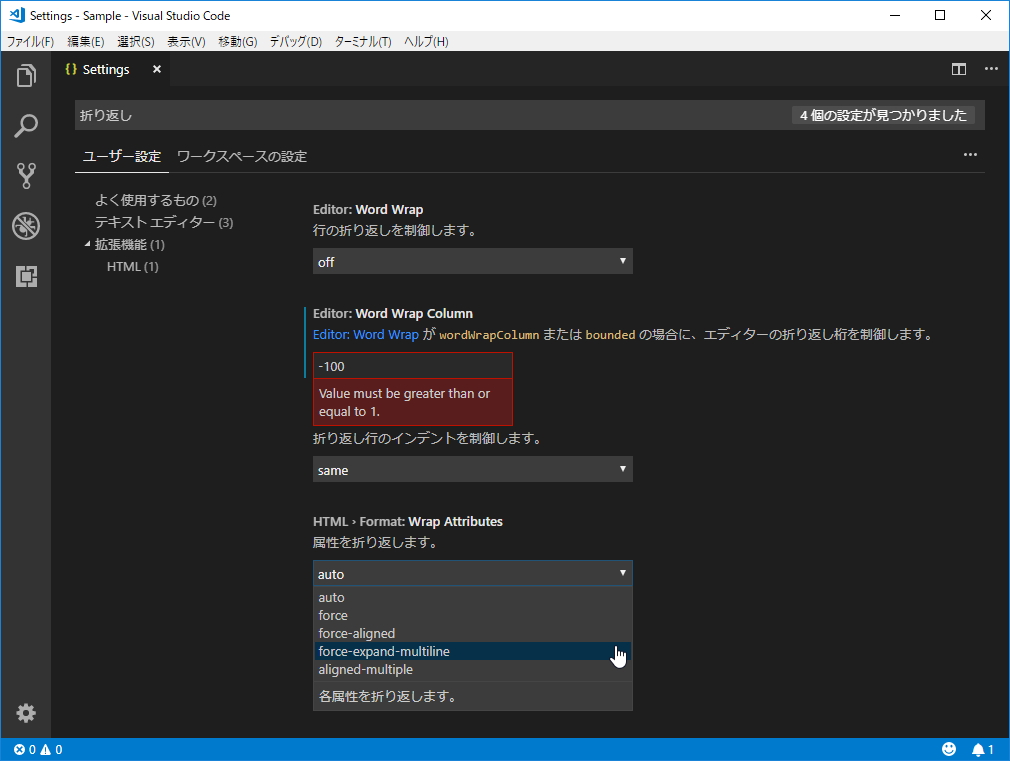Viewport: 1010px width, 761px height.
Task: Open the Debug view in activity bar
Action: tap(26, 226)
